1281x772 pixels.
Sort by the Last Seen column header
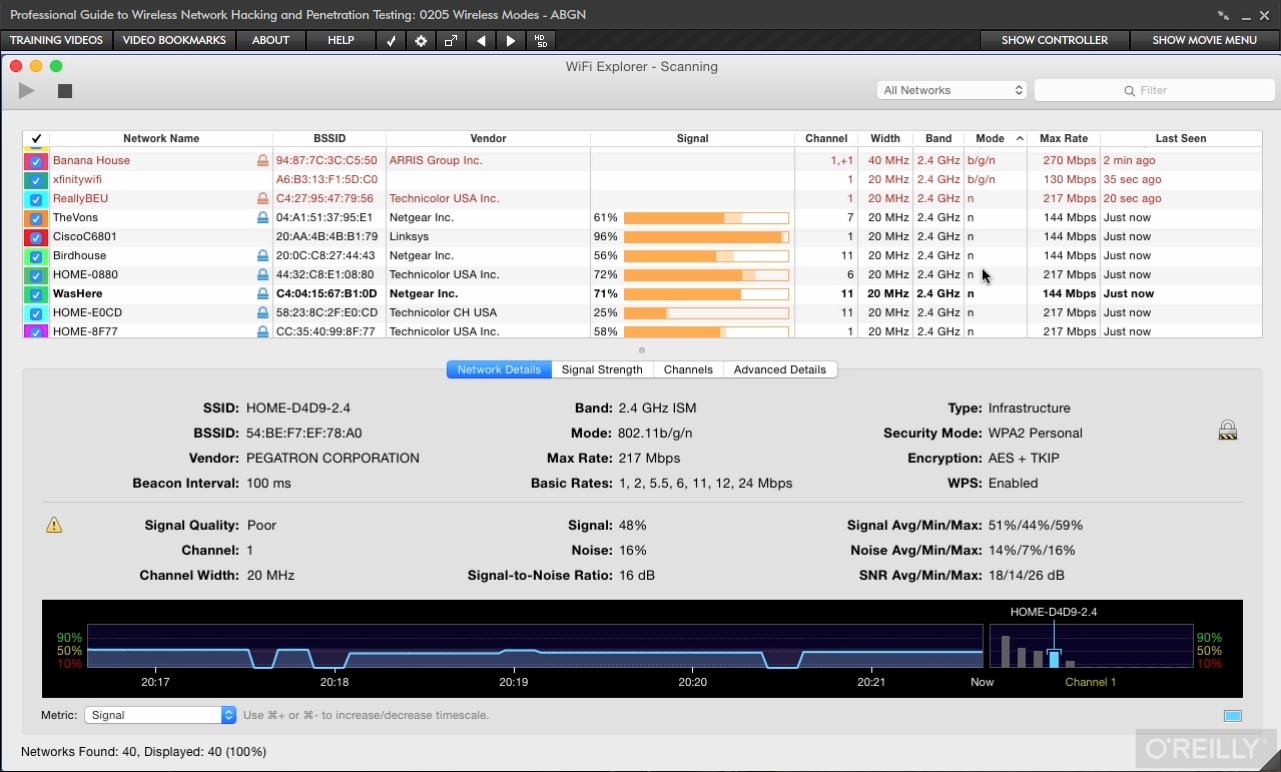(x=1181, y=138)
